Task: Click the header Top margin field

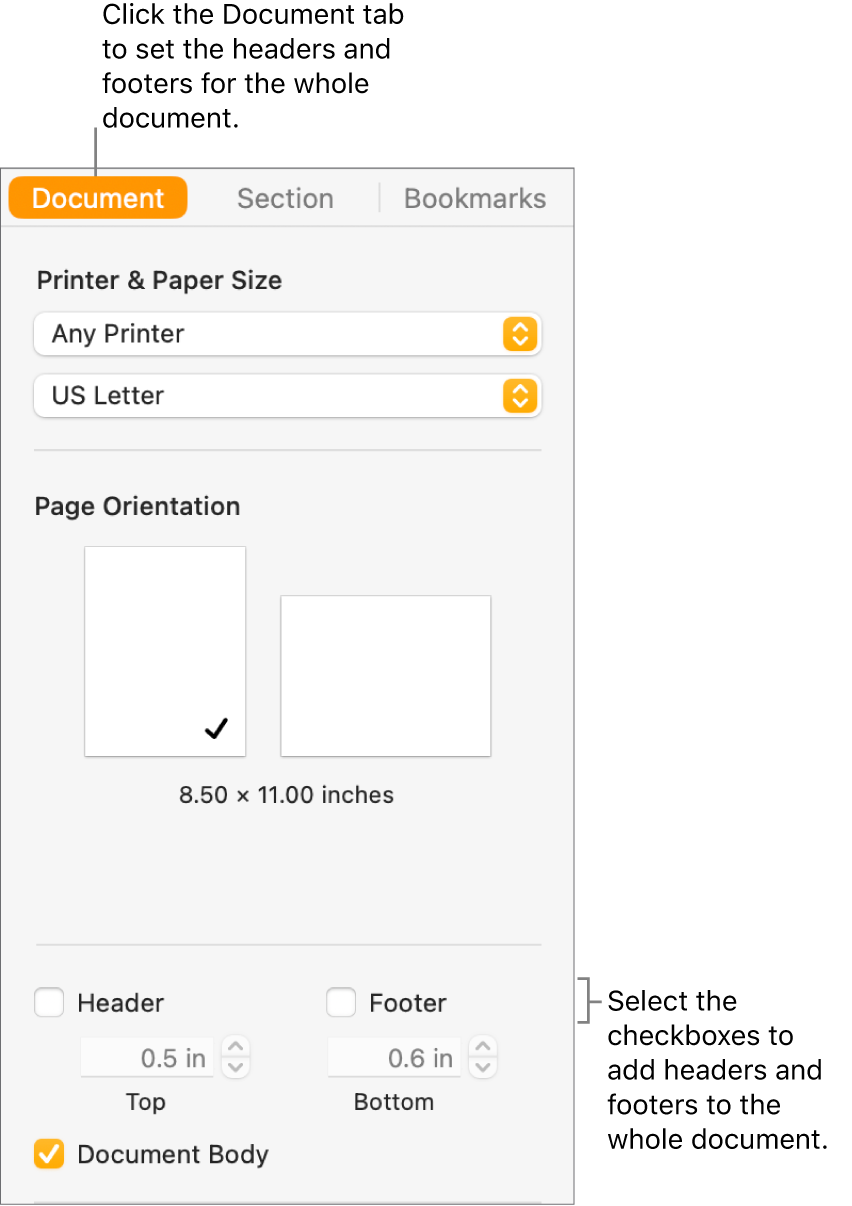Action: click(146, 1058)
